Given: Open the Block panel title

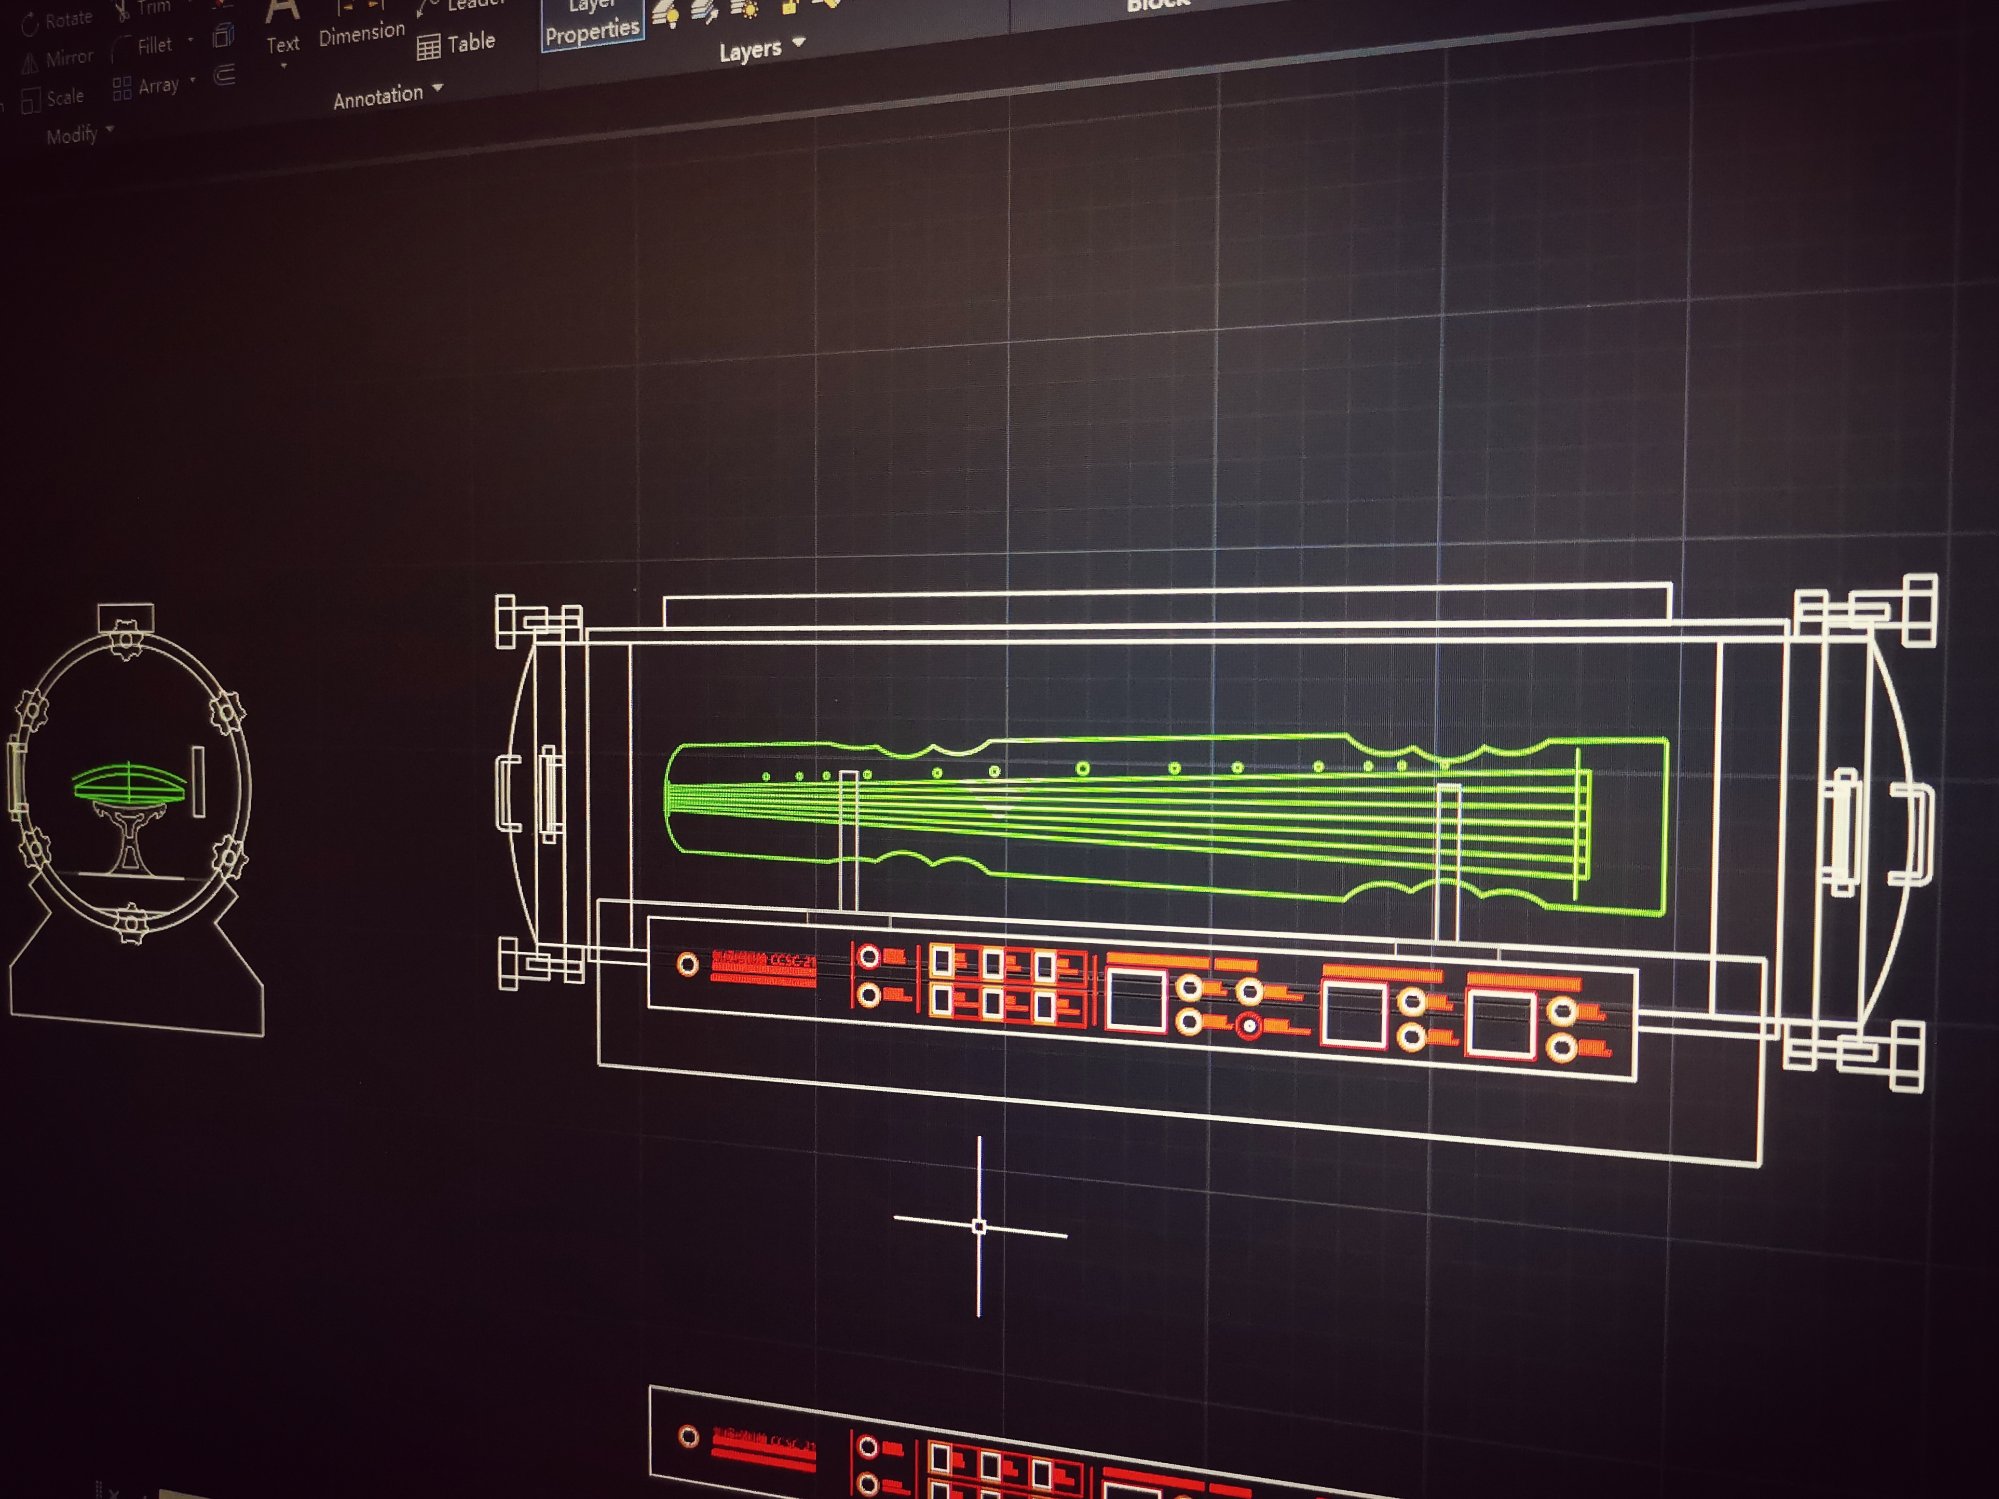Looking at the screenshot, I should (1158, 5).
